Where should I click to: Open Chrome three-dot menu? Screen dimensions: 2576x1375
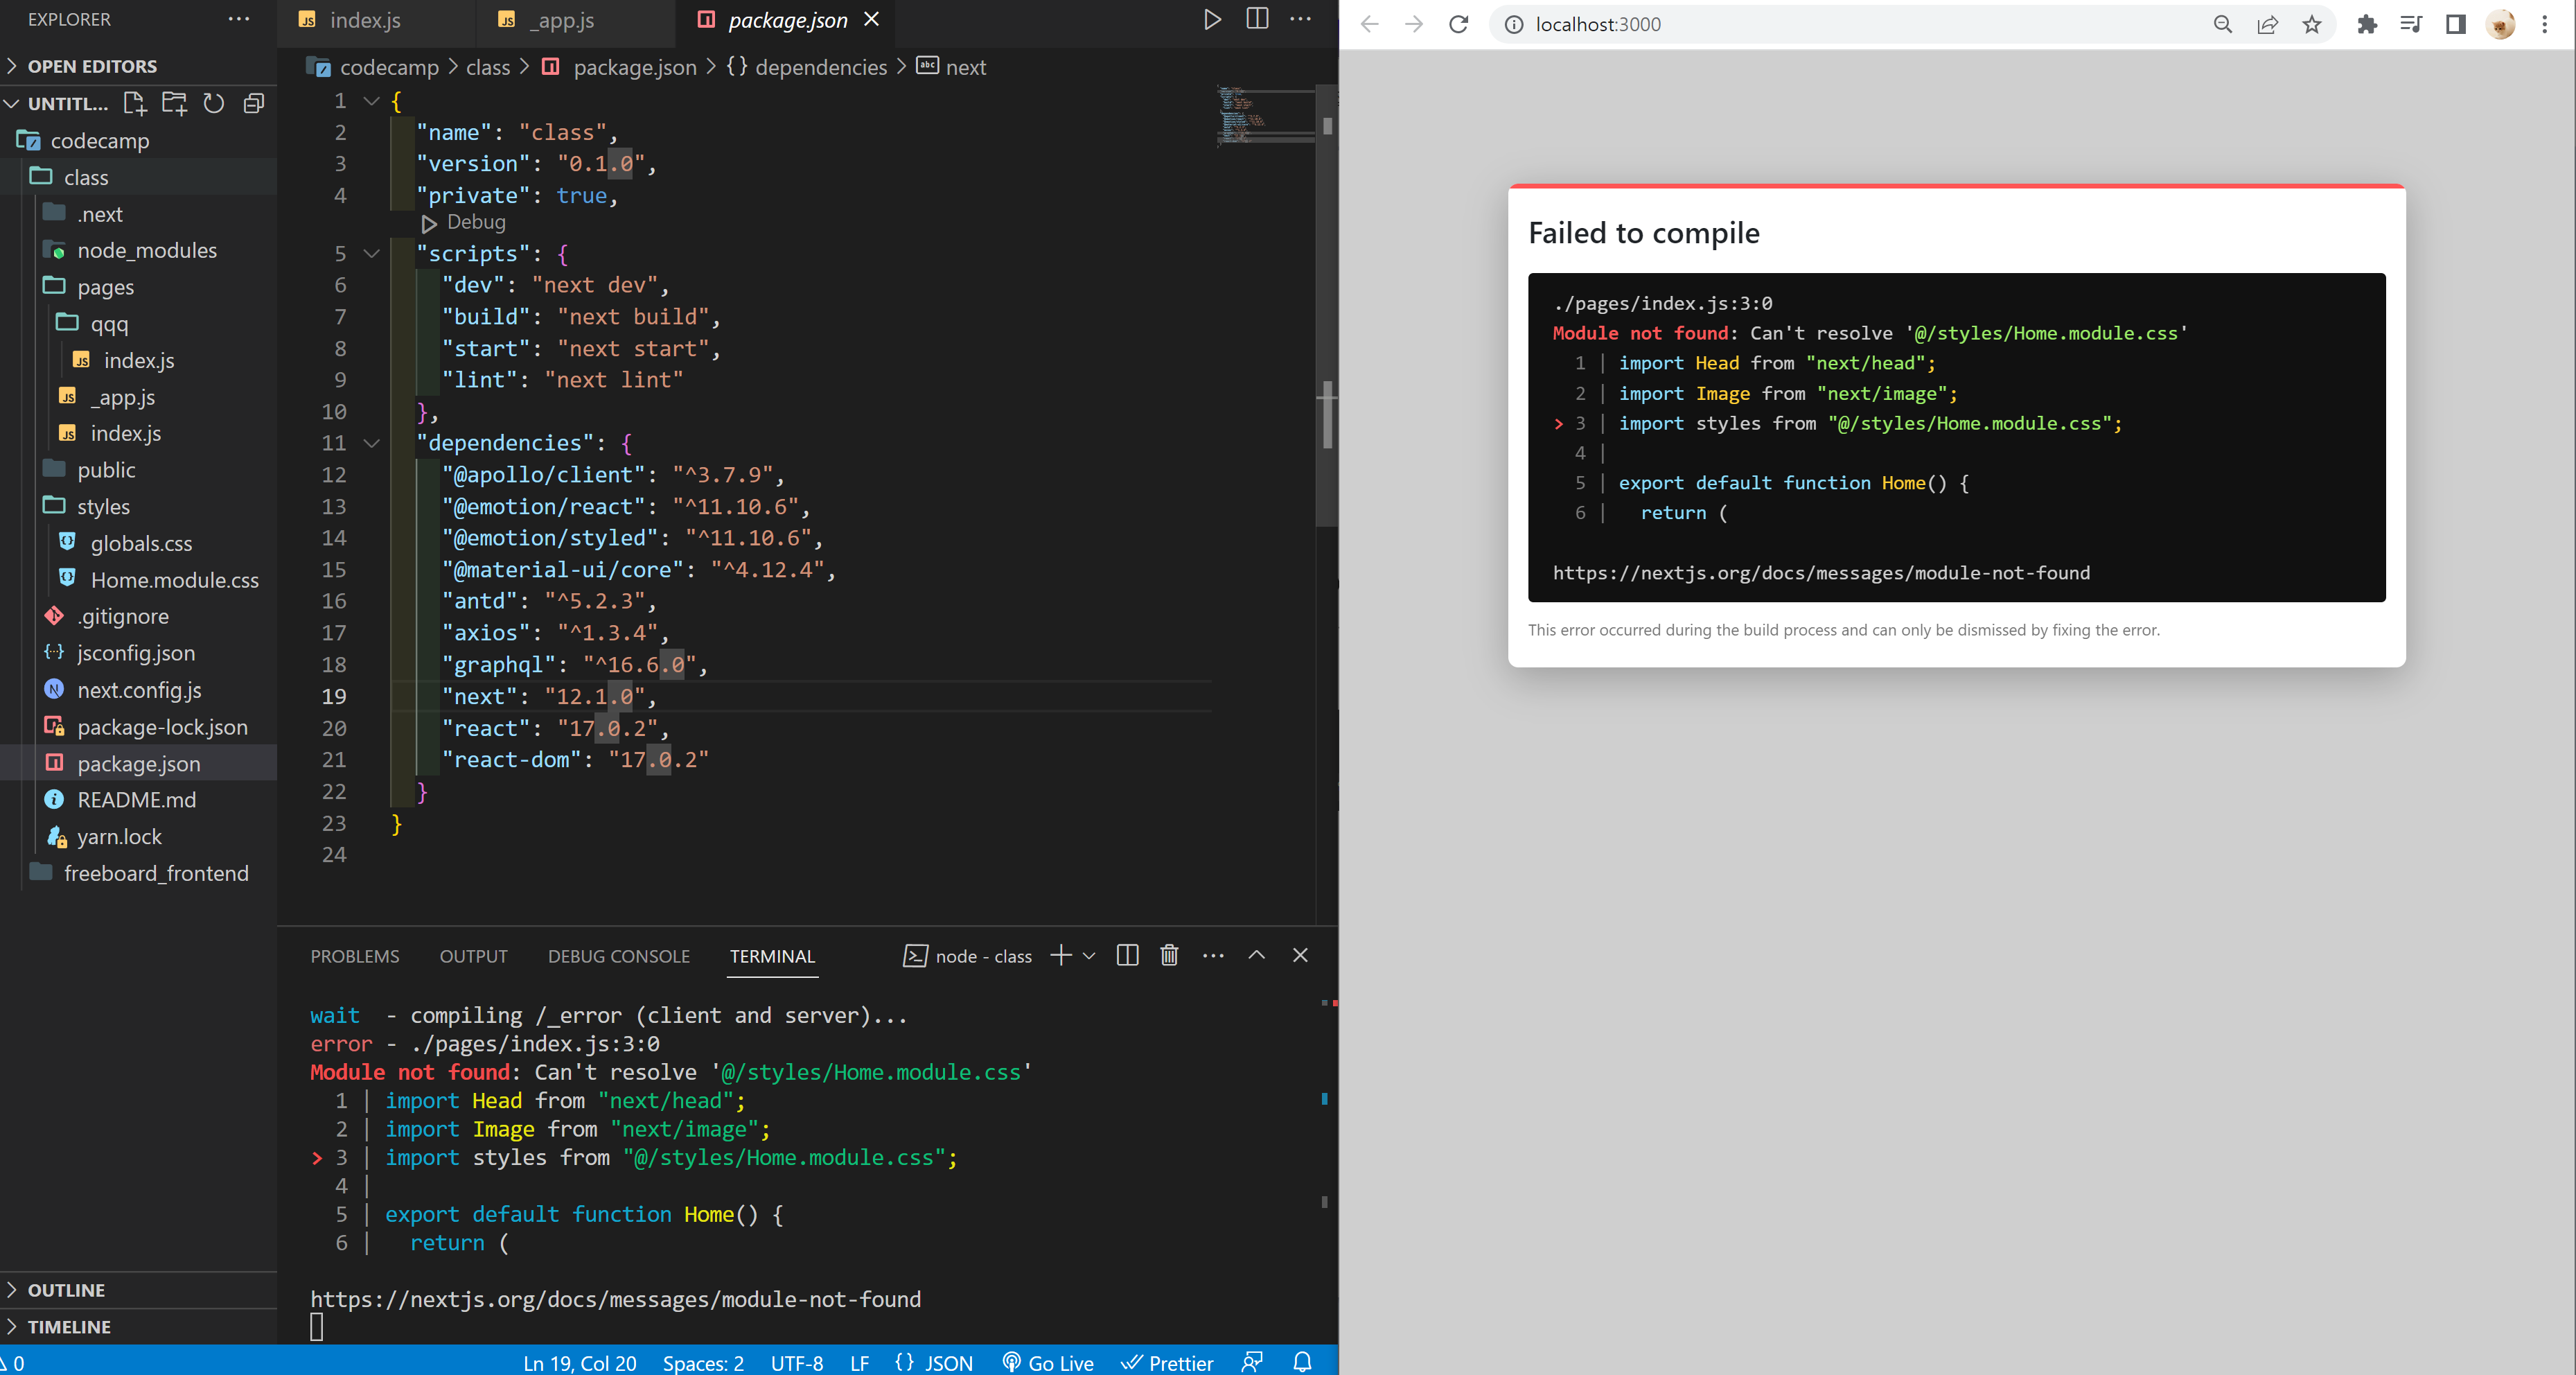click(x=2545, y=24)
